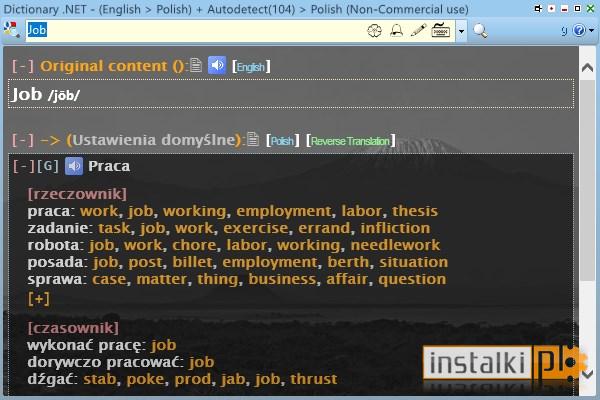Click the red dot icon in title bar
Image resolution: width=600 pixels, height=400 pixels.
pyautogui.click(x=551, y=8)
